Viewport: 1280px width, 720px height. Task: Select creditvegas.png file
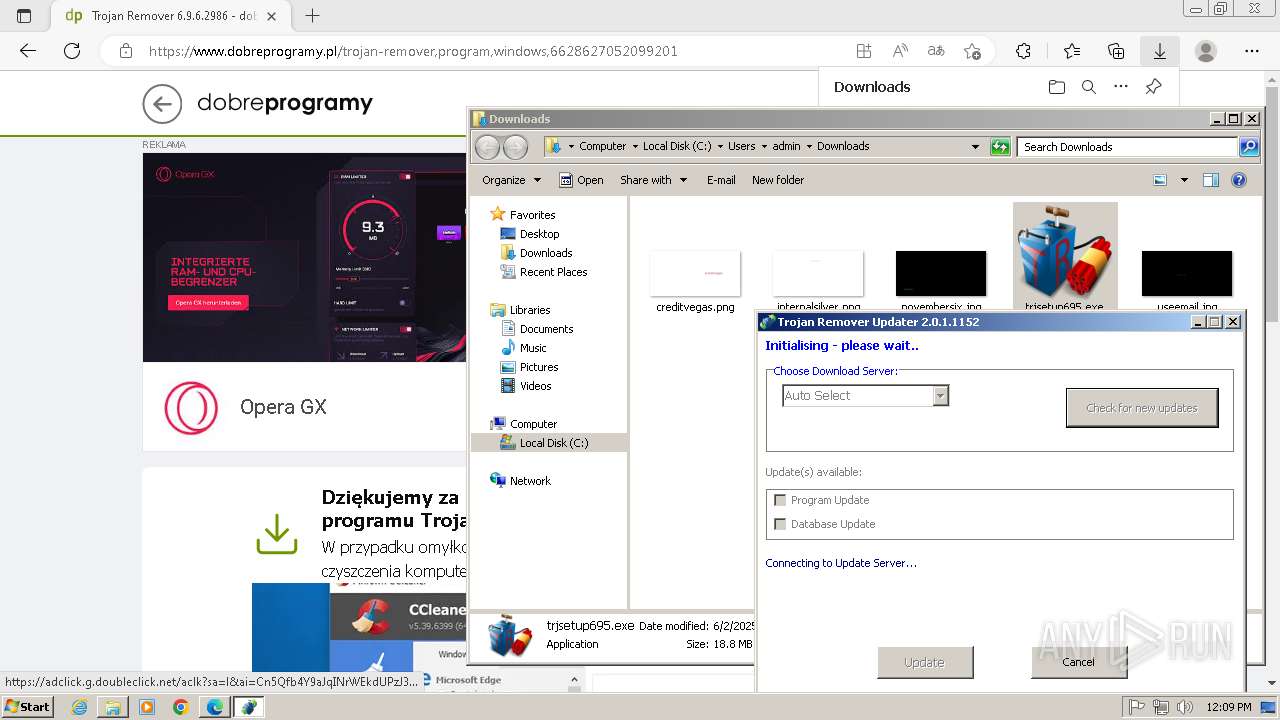695,282
